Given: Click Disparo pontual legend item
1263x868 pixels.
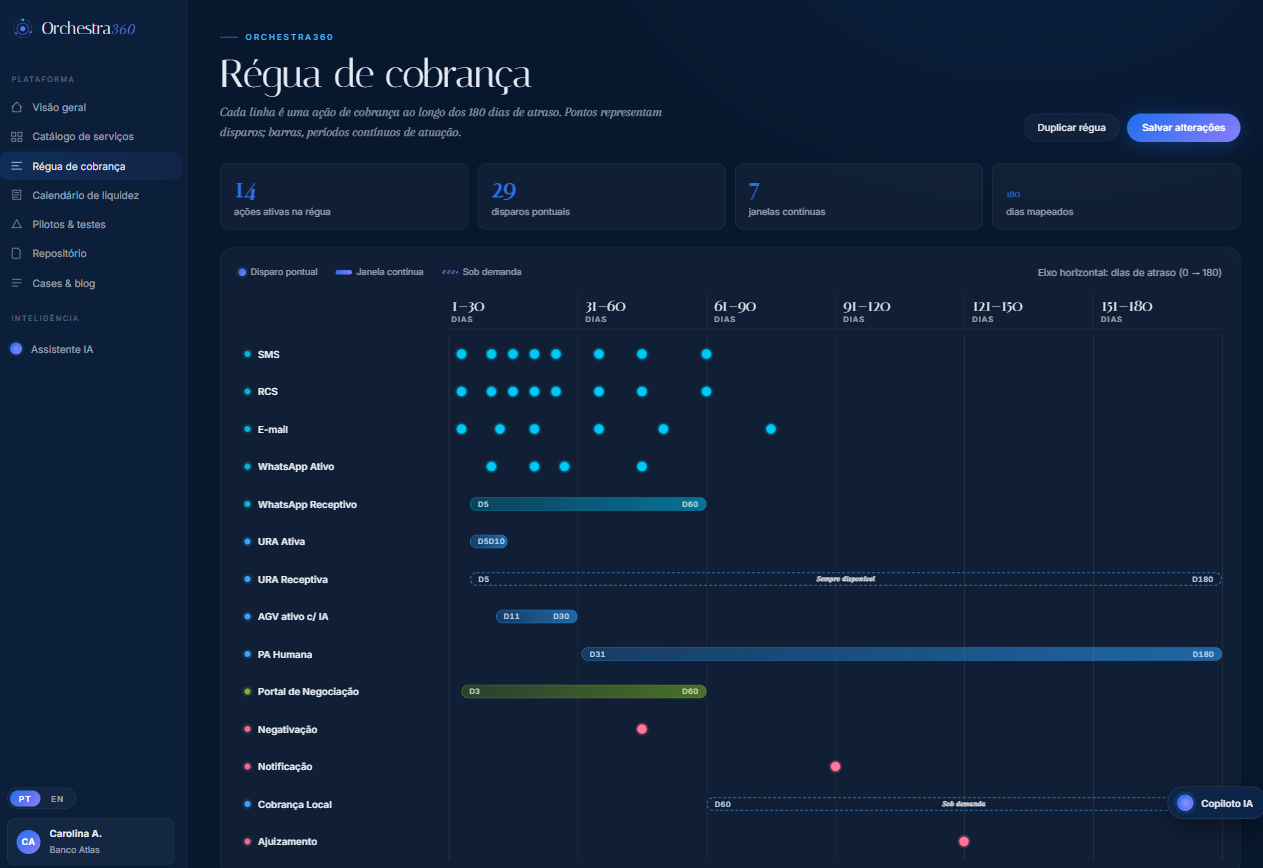Looking at the screenshot, I should pos(276,272).
